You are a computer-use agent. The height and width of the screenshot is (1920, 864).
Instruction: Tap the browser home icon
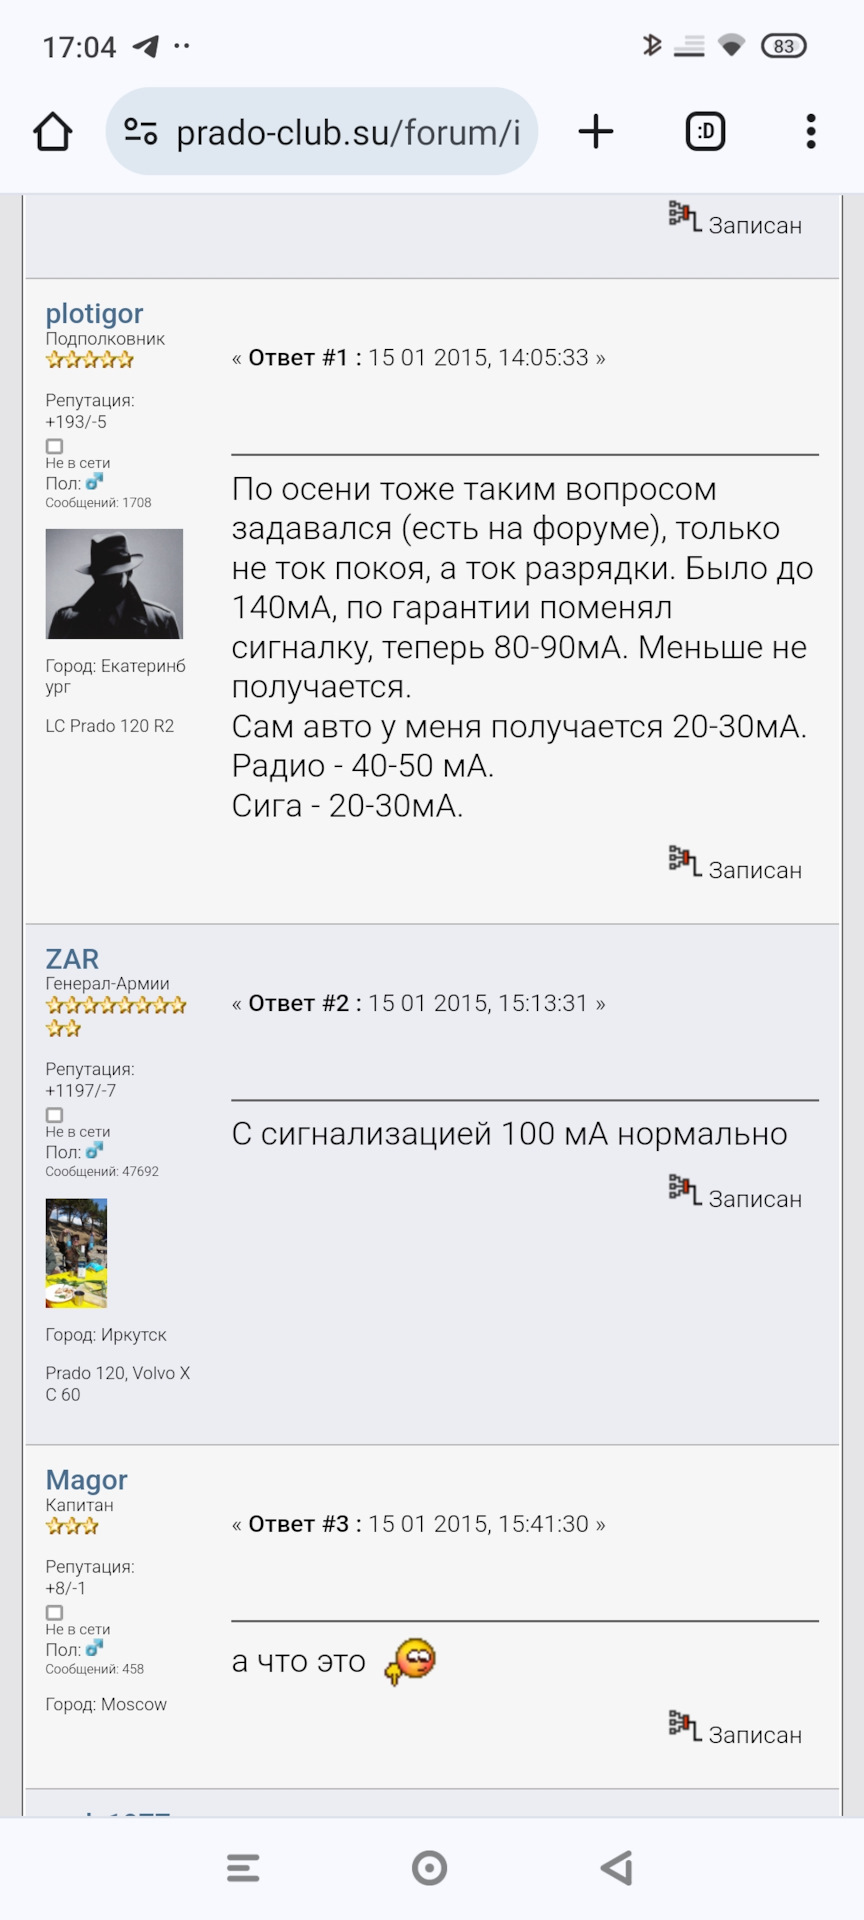[53, 132]
